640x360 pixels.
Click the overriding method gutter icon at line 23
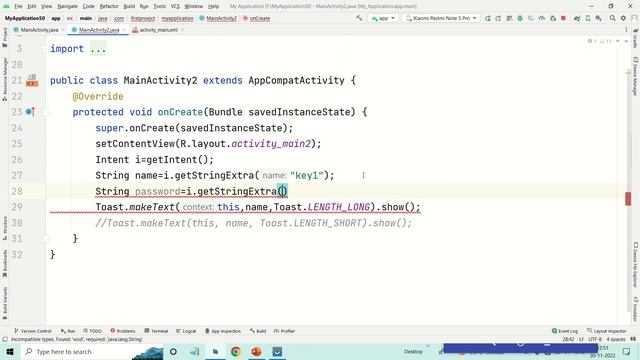tap(30, 112)
